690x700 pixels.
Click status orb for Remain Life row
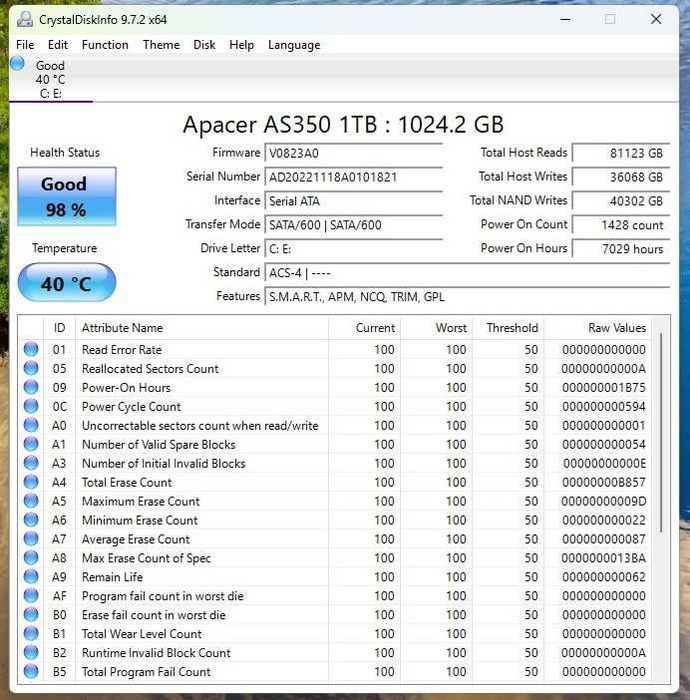coord(31,577)
